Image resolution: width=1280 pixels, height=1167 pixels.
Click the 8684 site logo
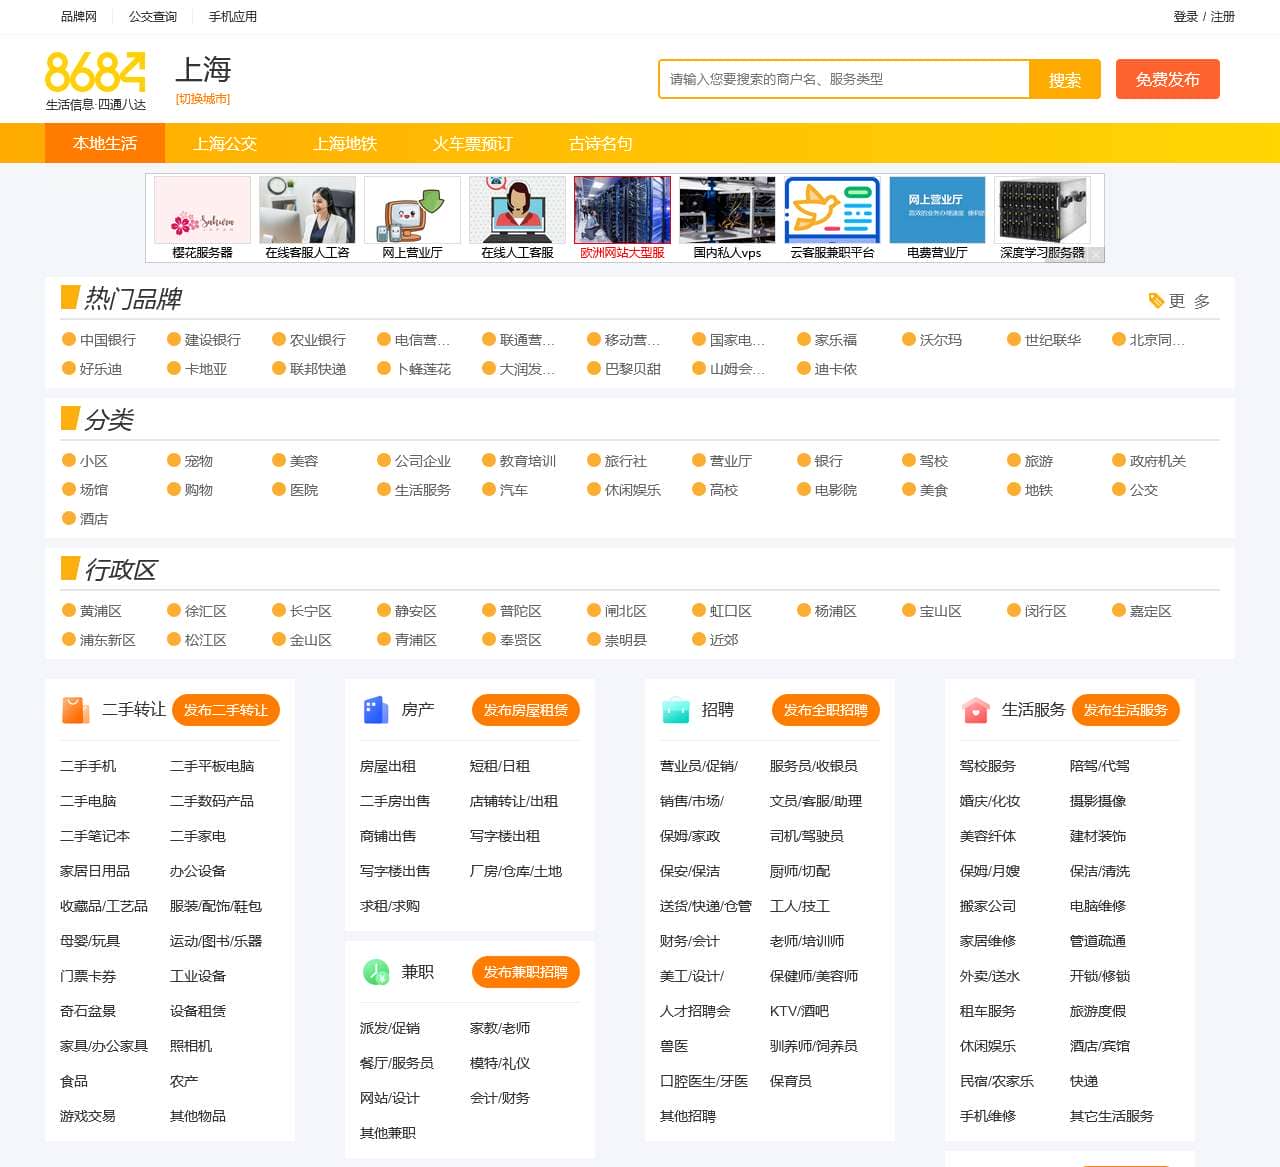(x=95, y=80)
